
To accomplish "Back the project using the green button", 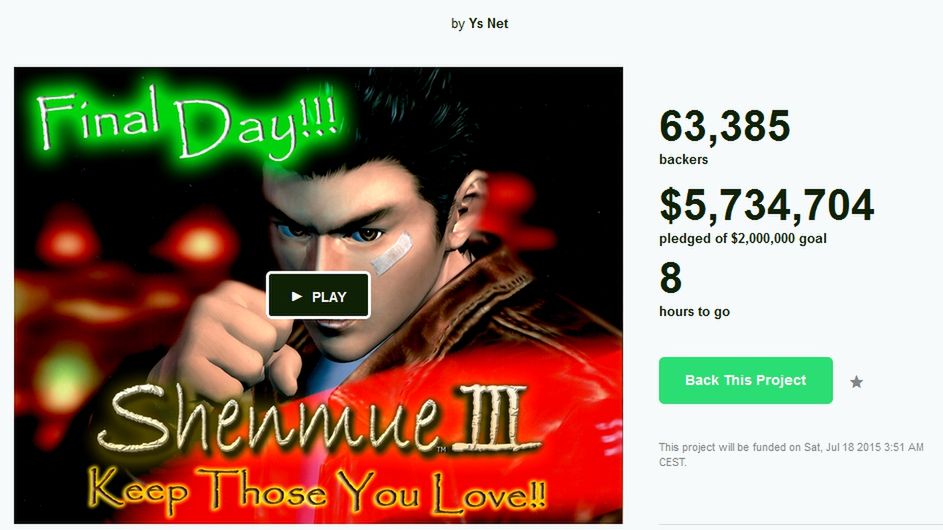I will (746, 380).
